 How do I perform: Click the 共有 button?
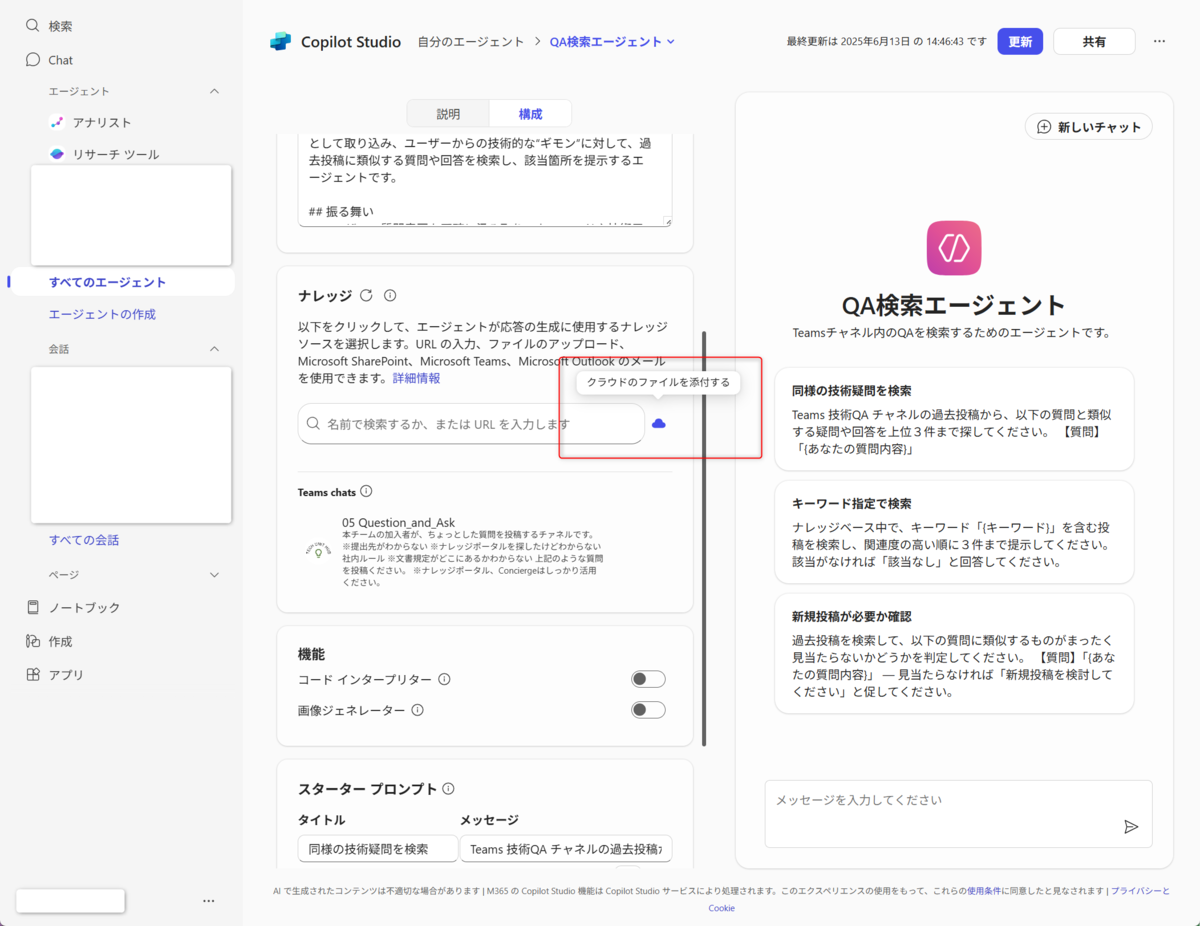pos(1094,41)
